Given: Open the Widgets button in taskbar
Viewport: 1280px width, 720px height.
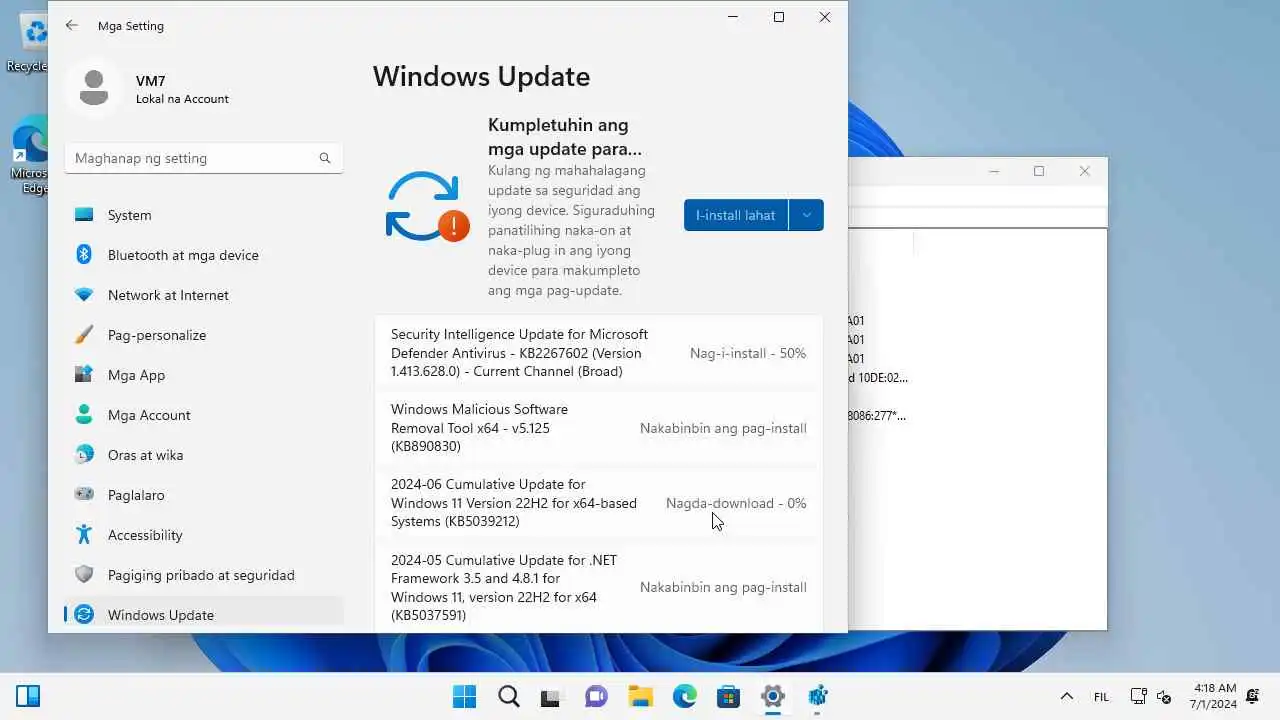Looking at the screenshot, I should coord(28,696).
